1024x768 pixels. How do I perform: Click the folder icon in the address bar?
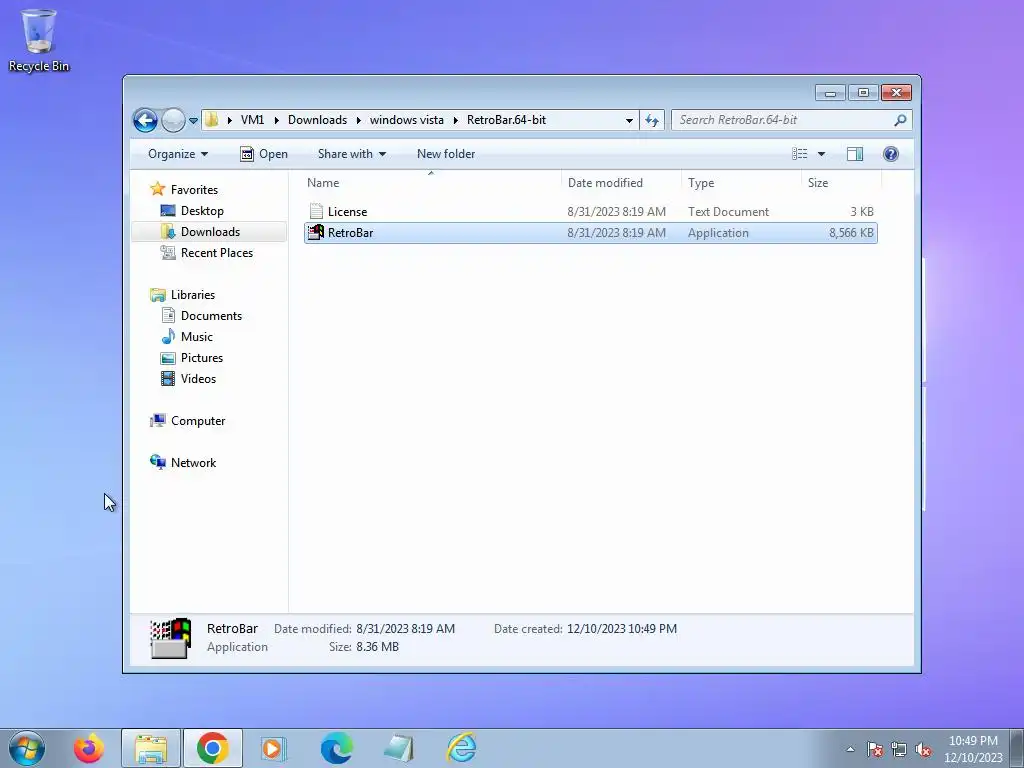coord(212,120)
